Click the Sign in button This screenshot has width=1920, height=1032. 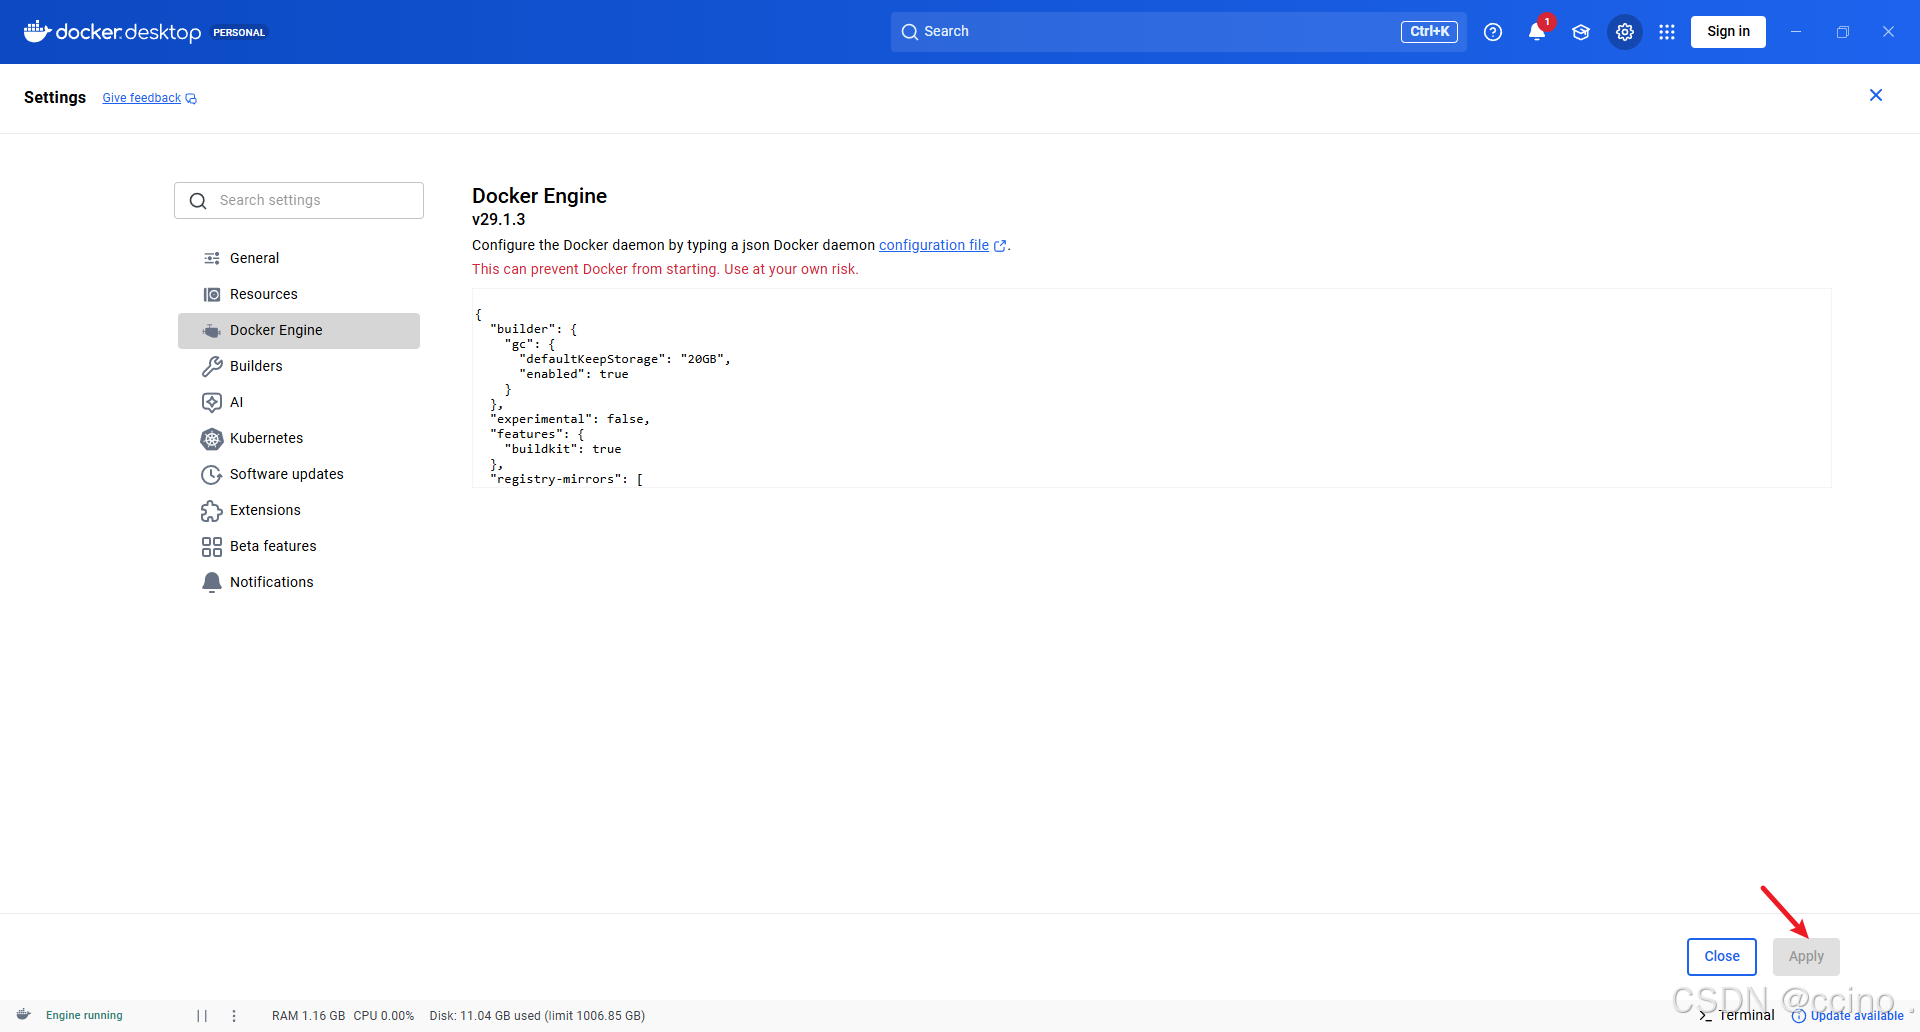pos(1728,32)
